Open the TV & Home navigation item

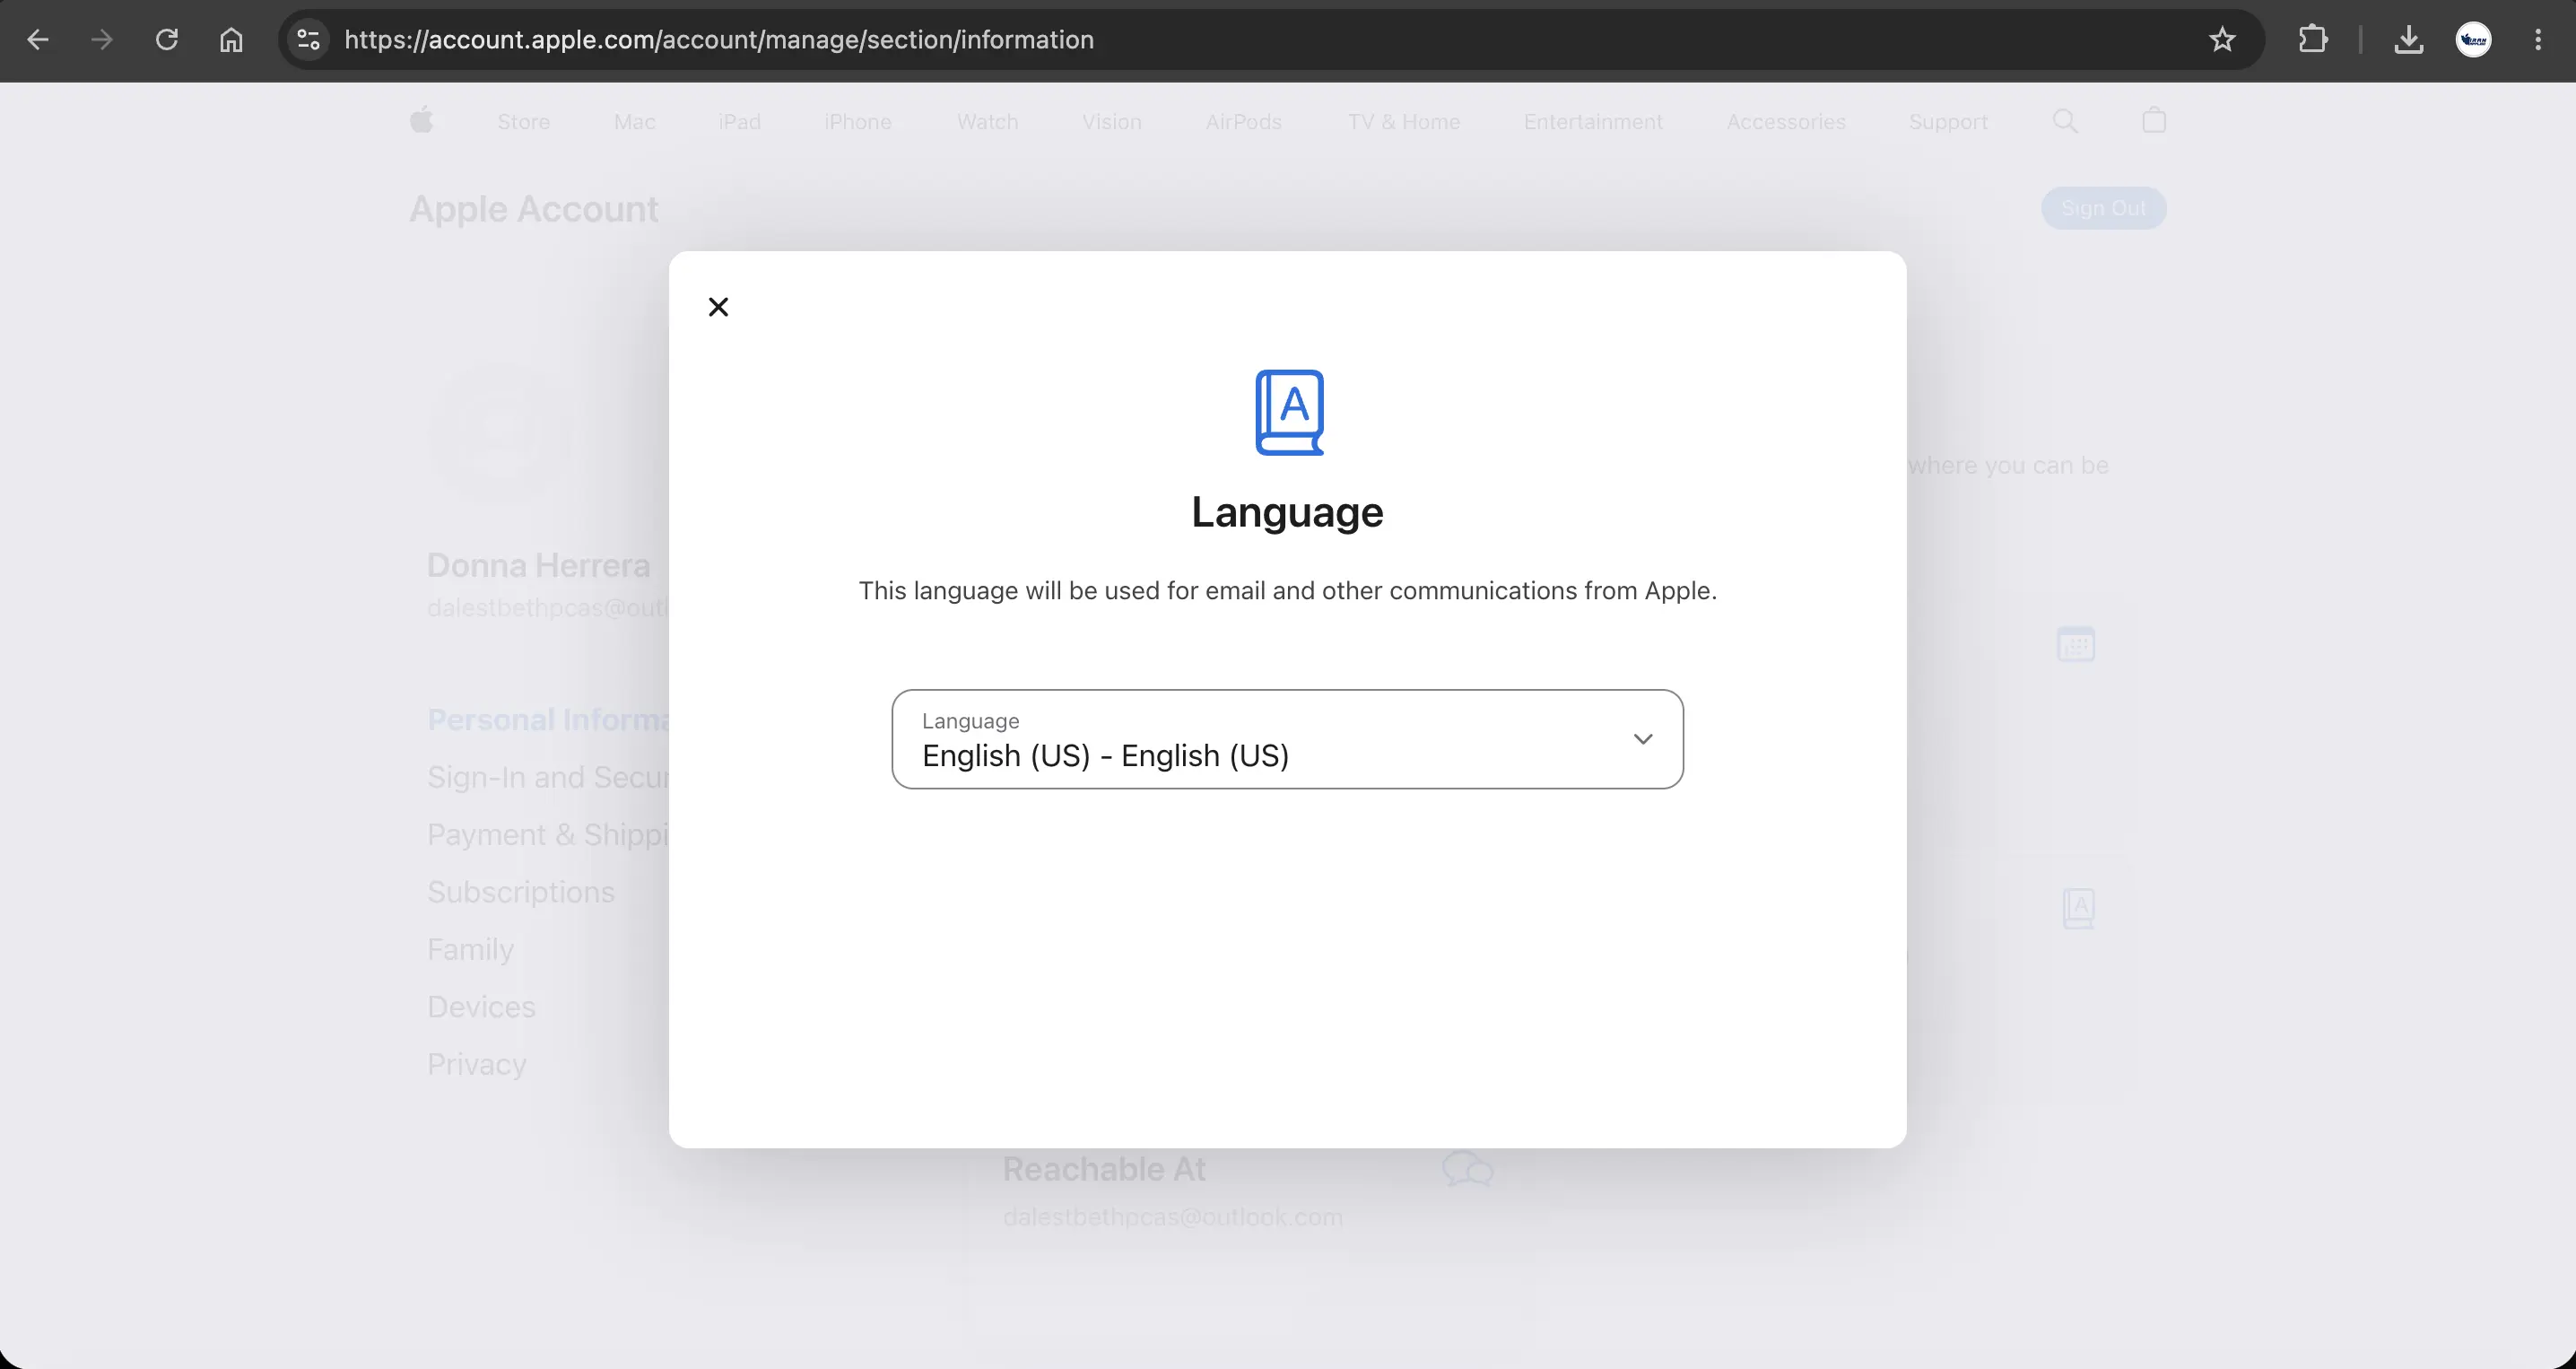point(1404,122)
